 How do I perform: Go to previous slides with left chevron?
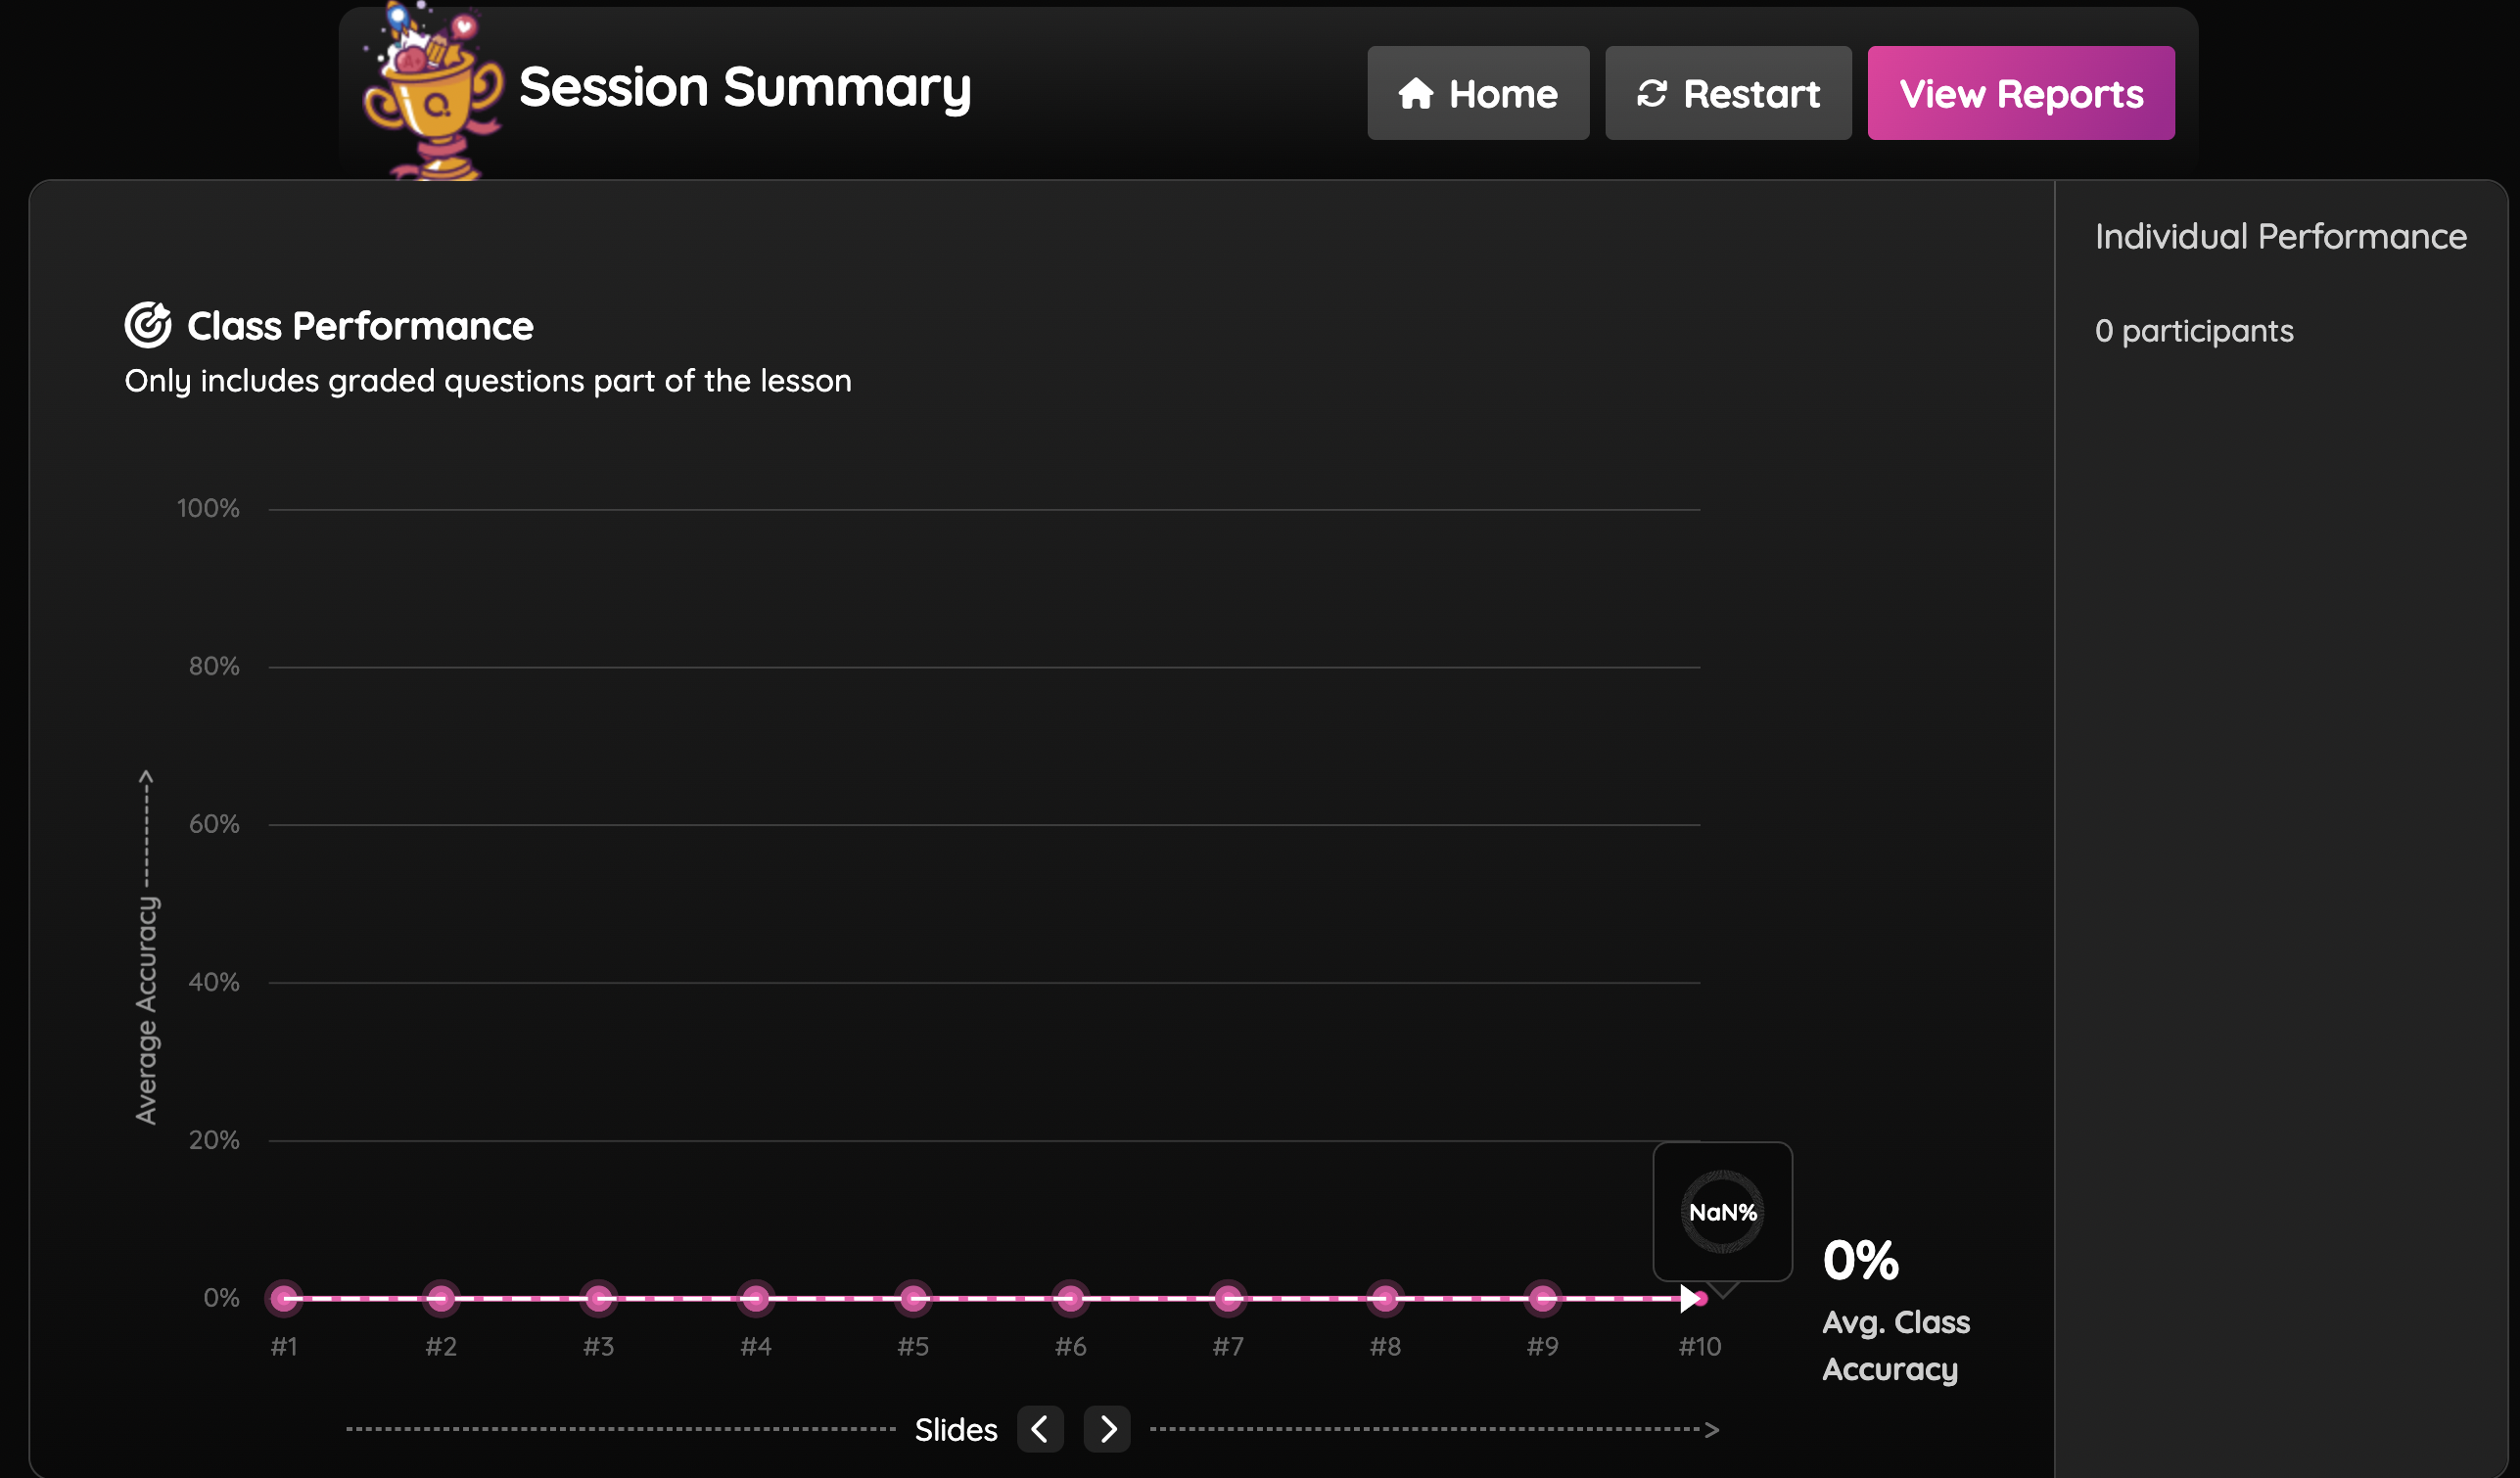click(x=1040, y=1429)
